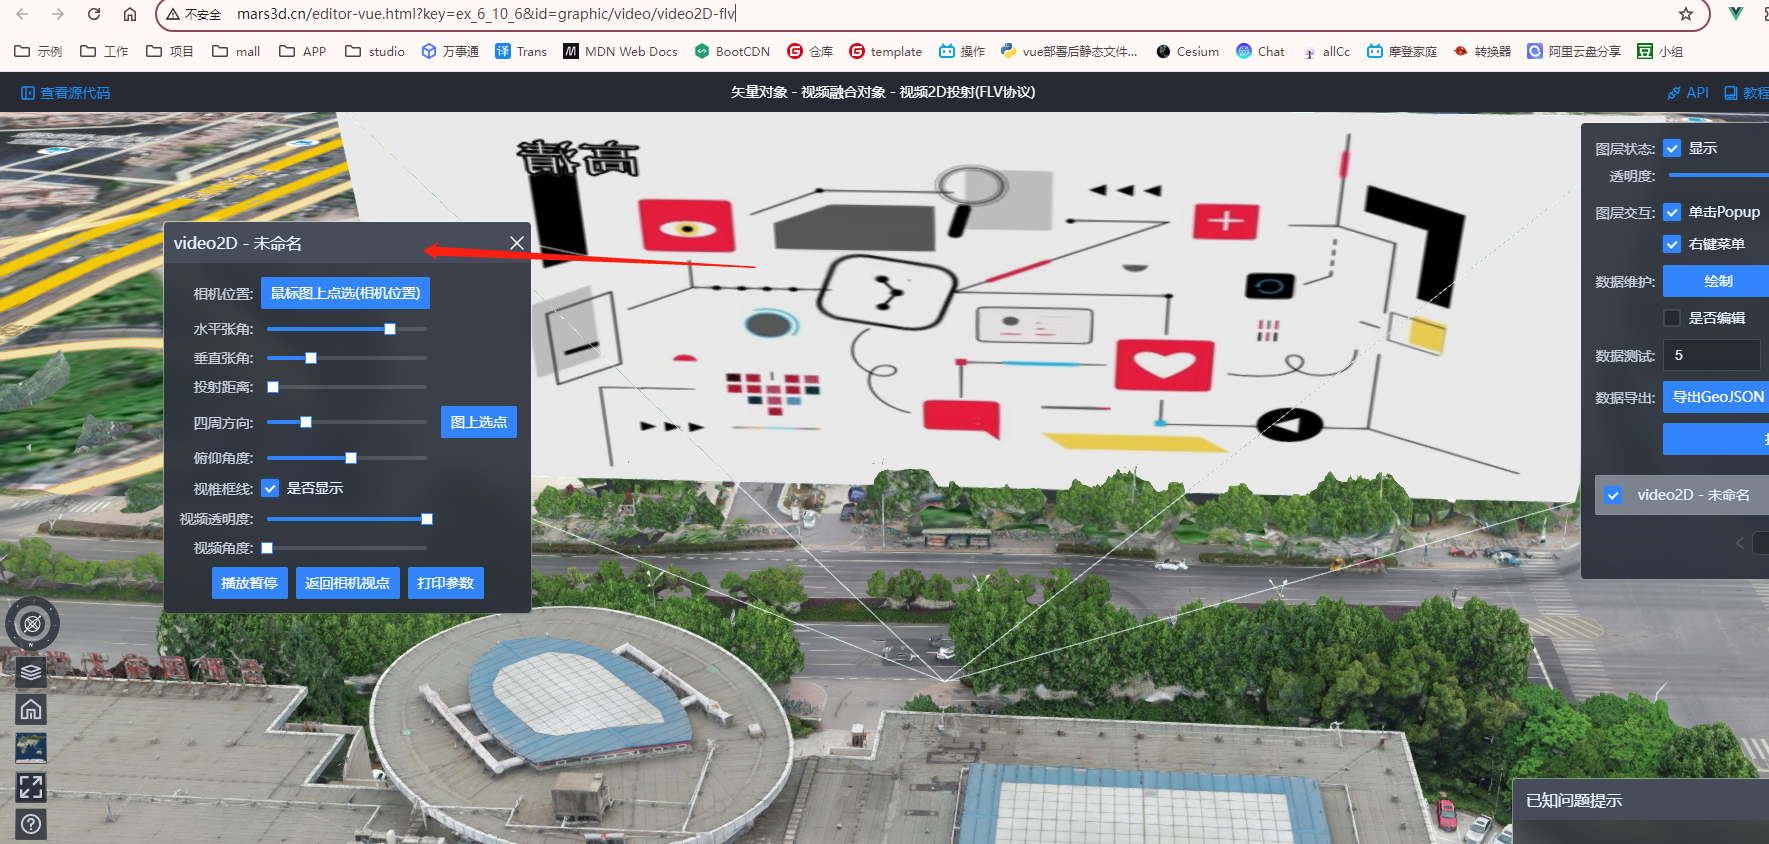Screen dimensions: 1769x844
Task: Open the 仓库 bookmark
Action: pos(810,51)
